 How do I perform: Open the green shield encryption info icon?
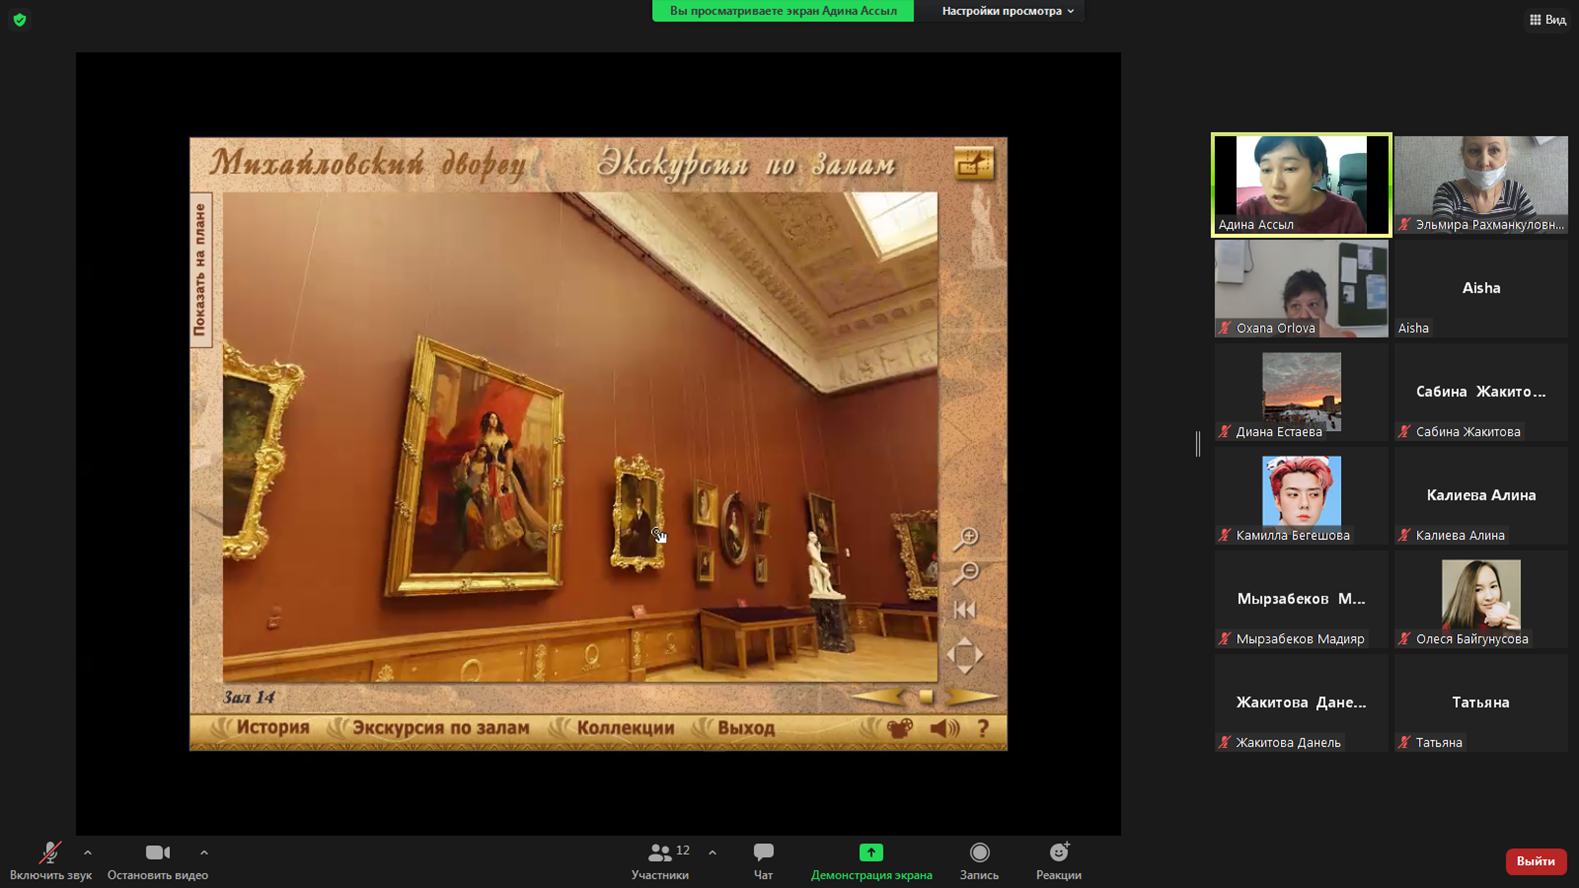click(x=20, y=20)
